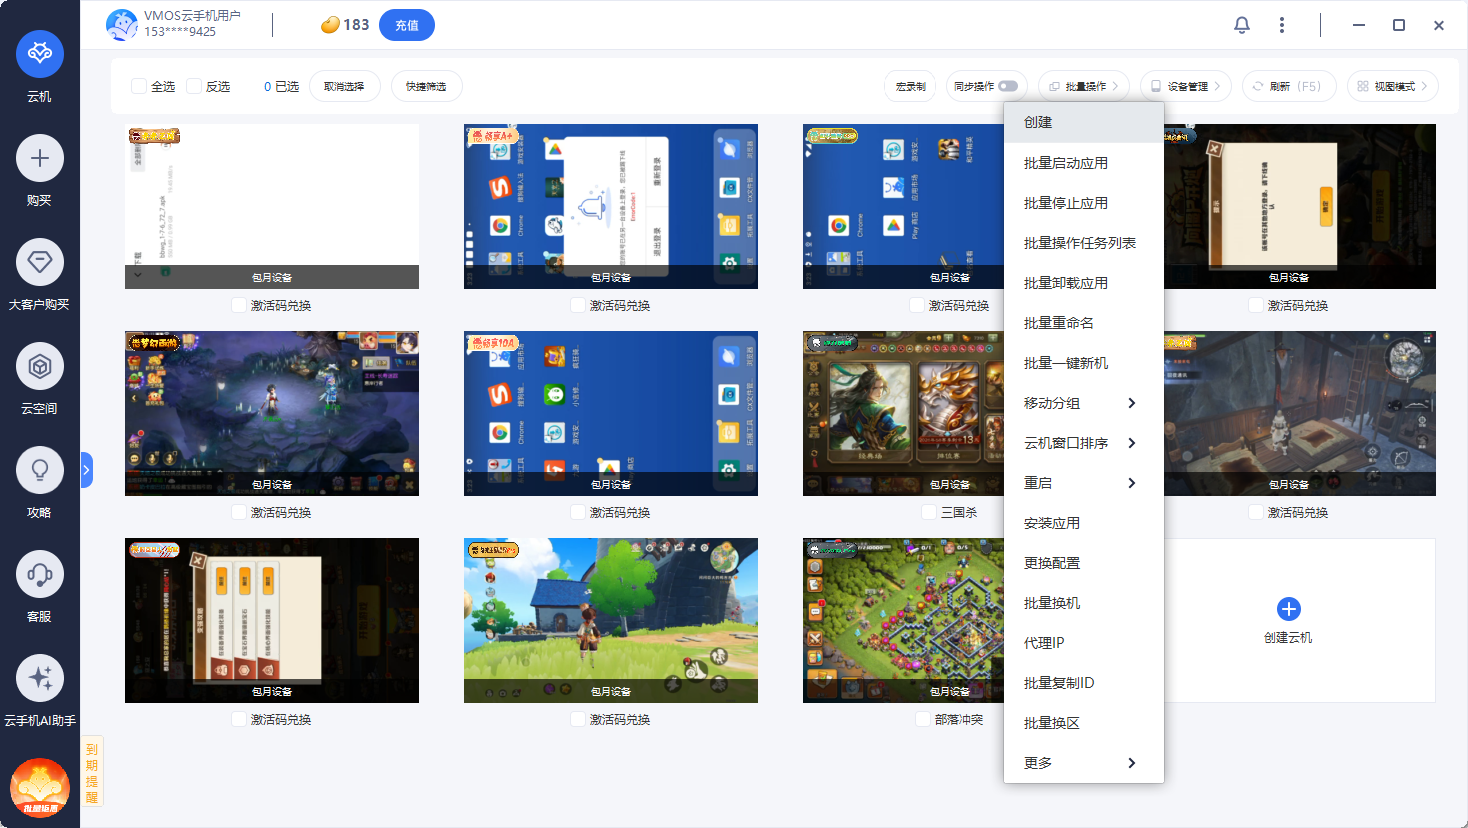Expand the 云机窗口排序 submenu
Image resolution: width=1468 pixels, height=828 pixels.
pos(1084,443)
